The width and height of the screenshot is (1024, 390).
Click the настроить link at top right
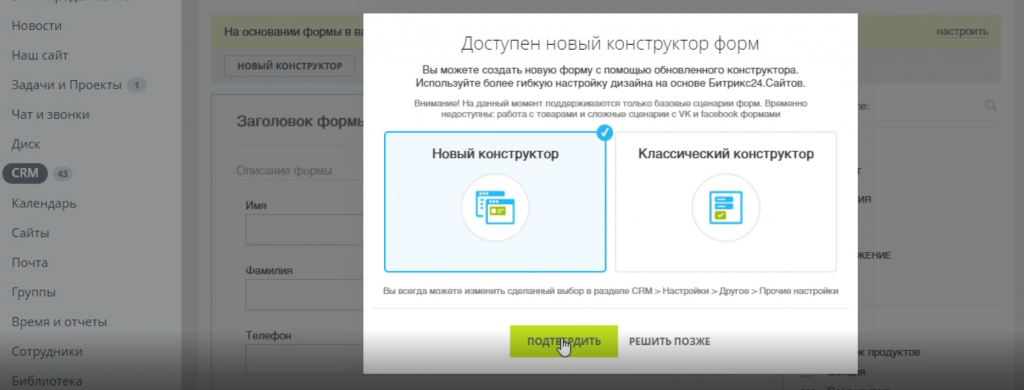tap(962, 31)
